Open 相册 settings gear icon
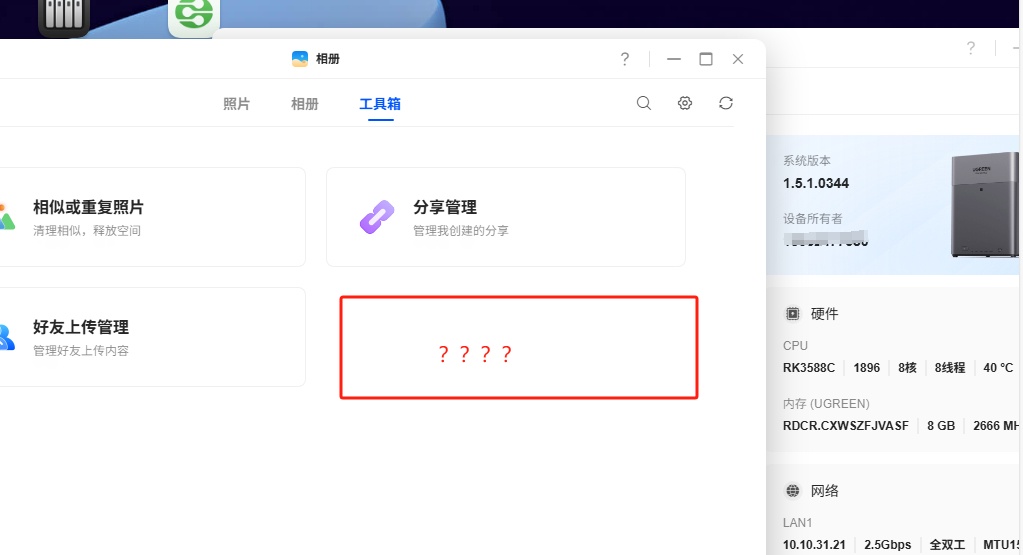 click(x=684, y=103)
